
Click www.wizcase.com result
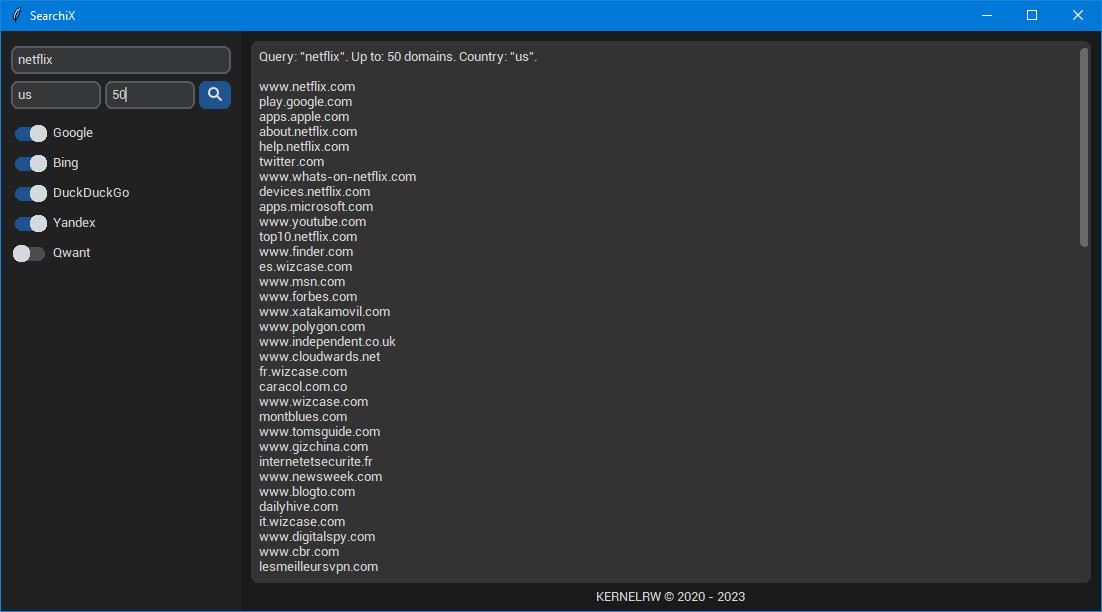[313, 401]
